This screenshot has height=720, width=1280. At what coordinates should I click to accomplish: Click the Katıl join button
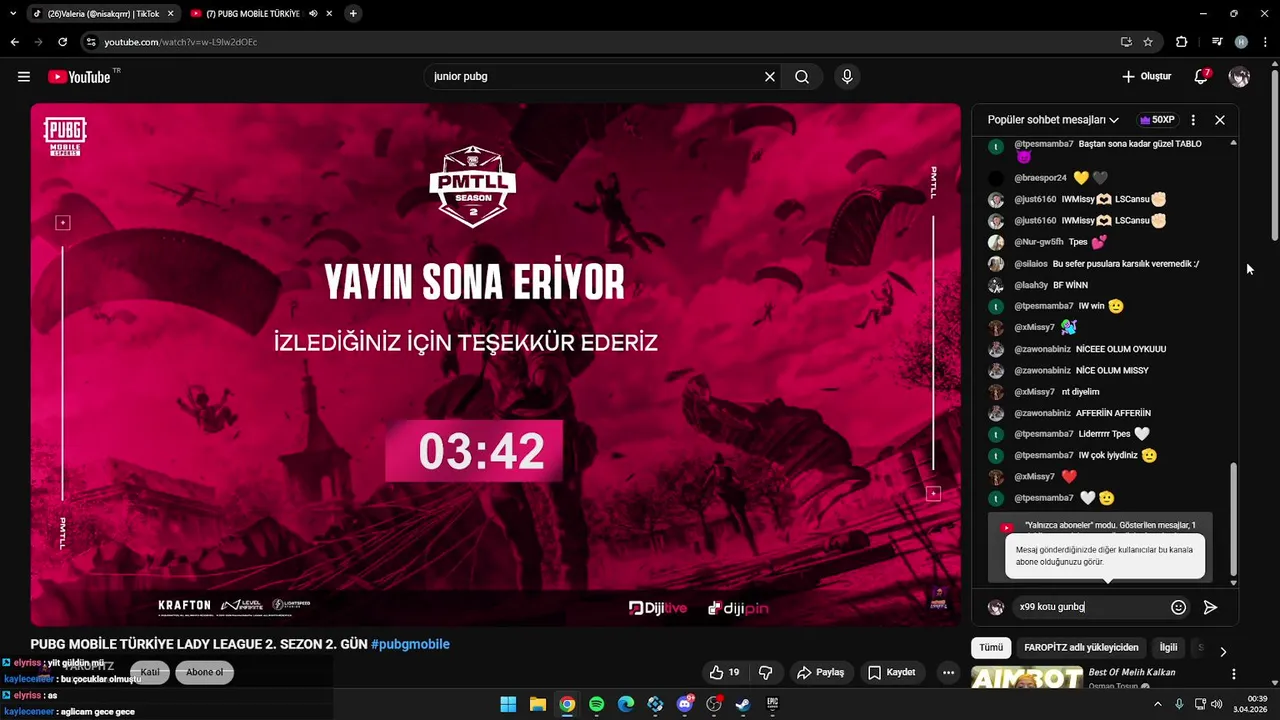(150, 672)
